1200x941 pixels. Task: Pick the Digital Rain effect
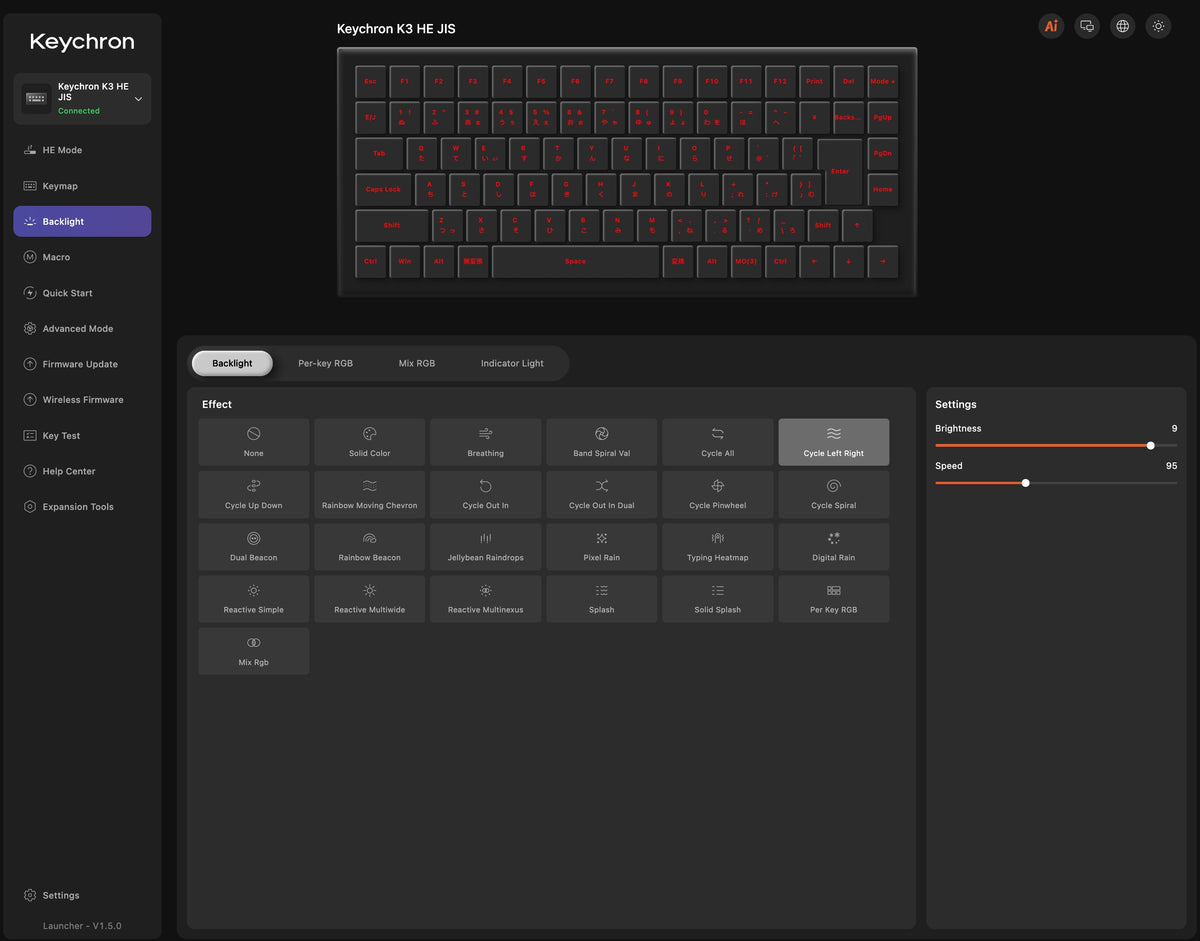834,546
